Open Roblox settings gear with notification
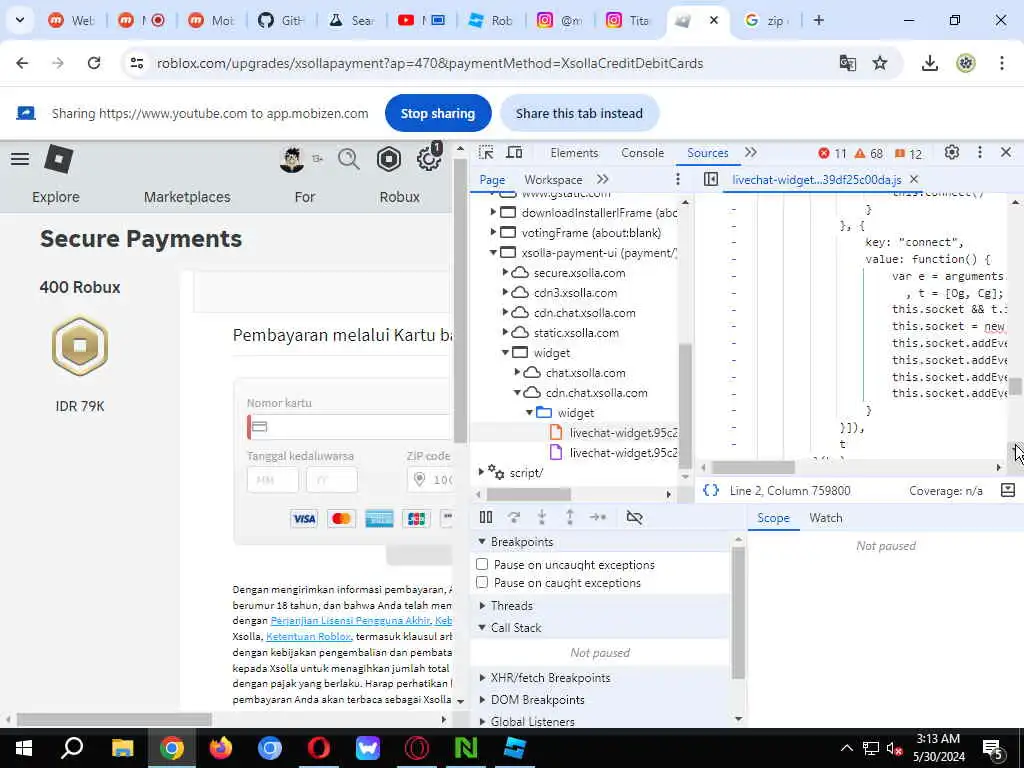Viewport: 1024px width, 768px height. [x=428, y=159]
